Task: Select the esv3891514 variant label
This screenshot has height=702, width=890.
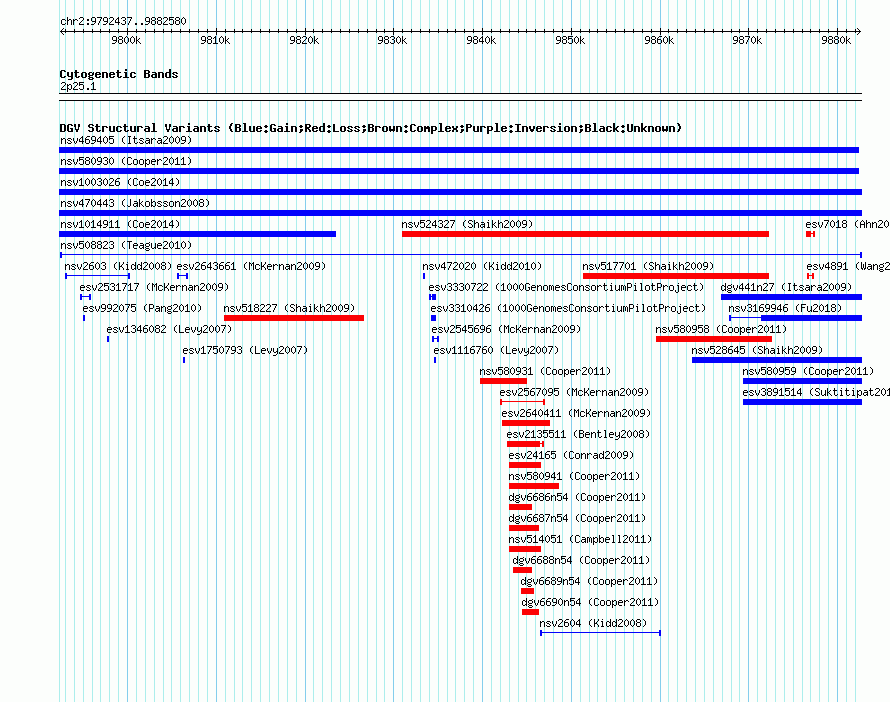Action: 816,392
